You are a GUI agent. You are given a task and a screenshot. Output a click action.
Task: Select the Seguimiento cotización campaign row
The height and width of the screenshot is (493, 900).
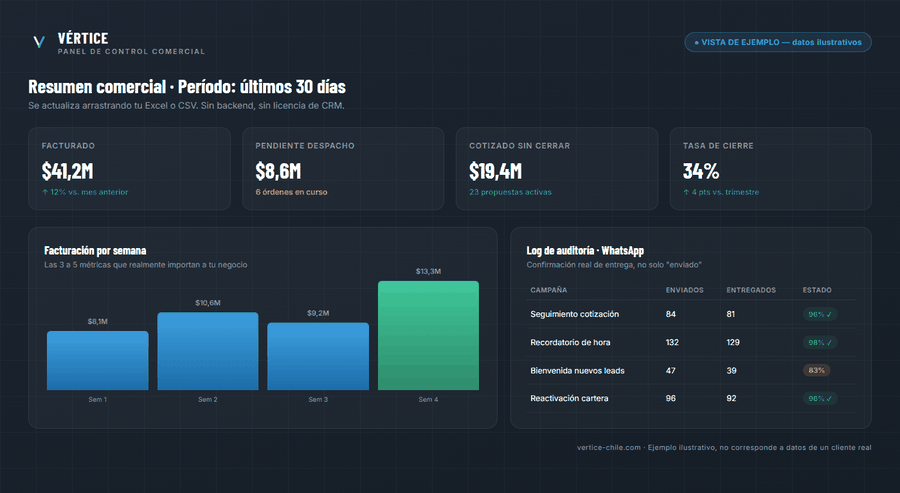pos(691,314)
